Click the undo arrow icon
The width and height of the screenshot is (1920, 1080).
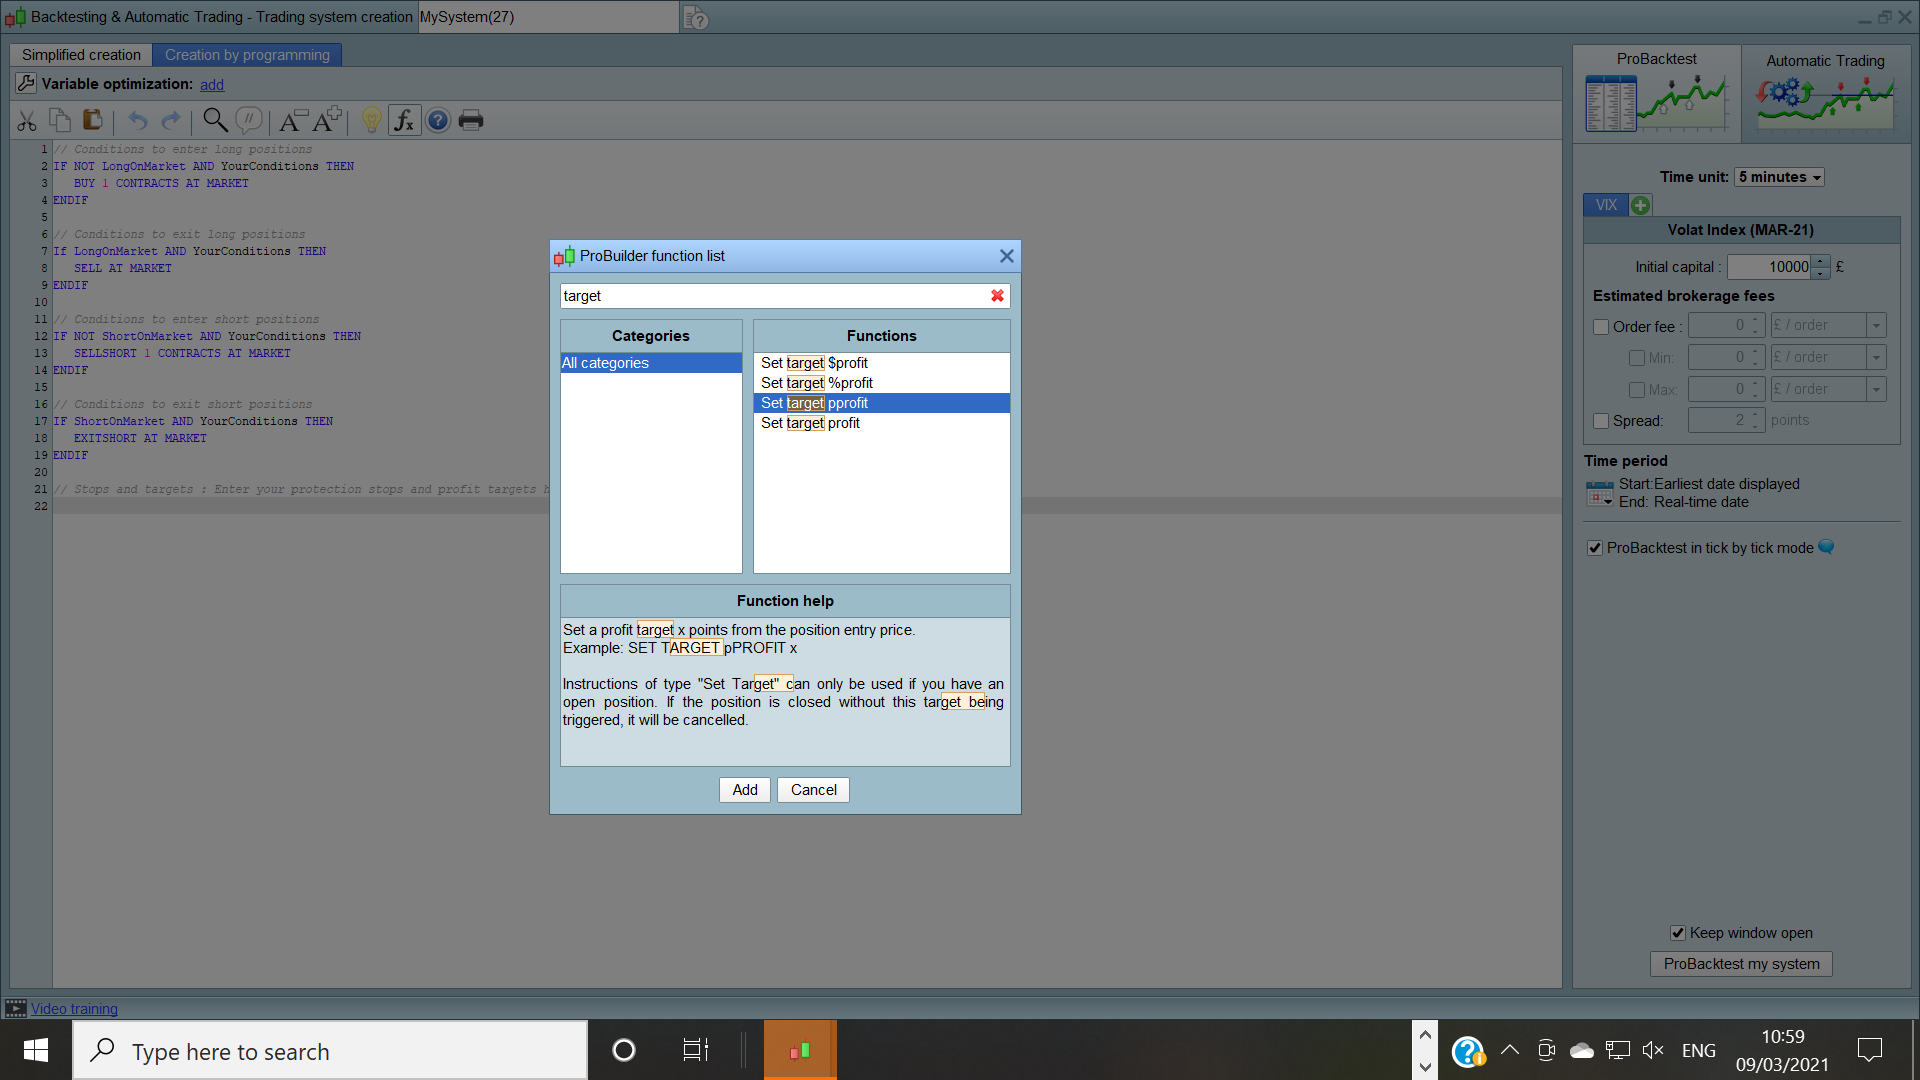pos(138,121)
